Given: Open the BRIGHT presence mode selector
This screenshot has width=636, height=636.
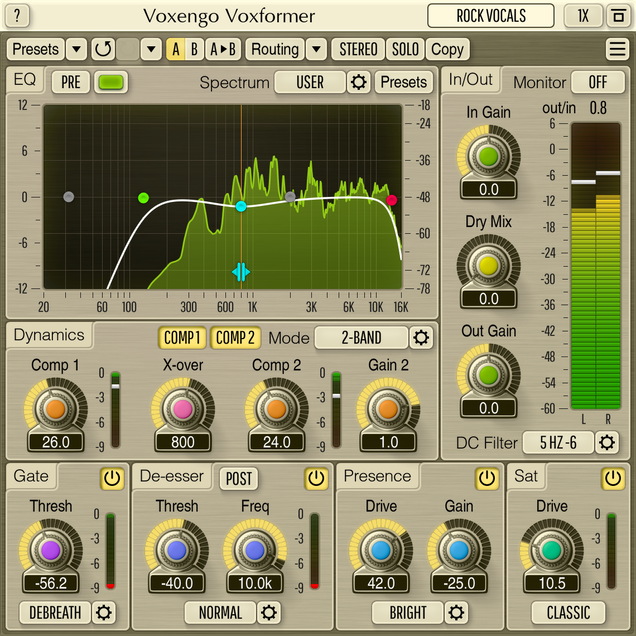Looking at the screenshot, I should pos(408,612).
